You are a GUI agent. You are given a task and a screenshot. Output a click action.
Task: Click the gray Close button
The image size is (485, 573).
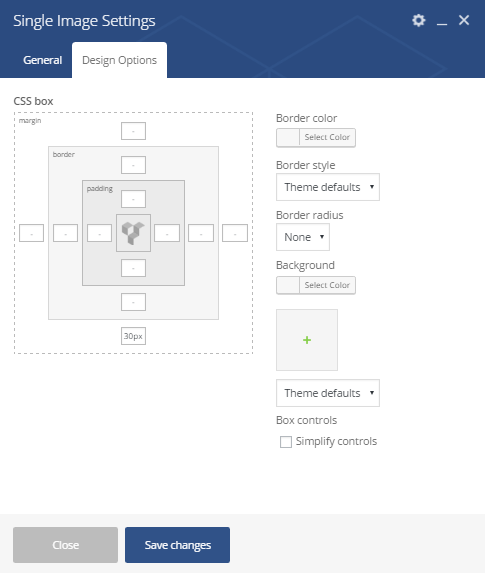[x=65, y=545]
